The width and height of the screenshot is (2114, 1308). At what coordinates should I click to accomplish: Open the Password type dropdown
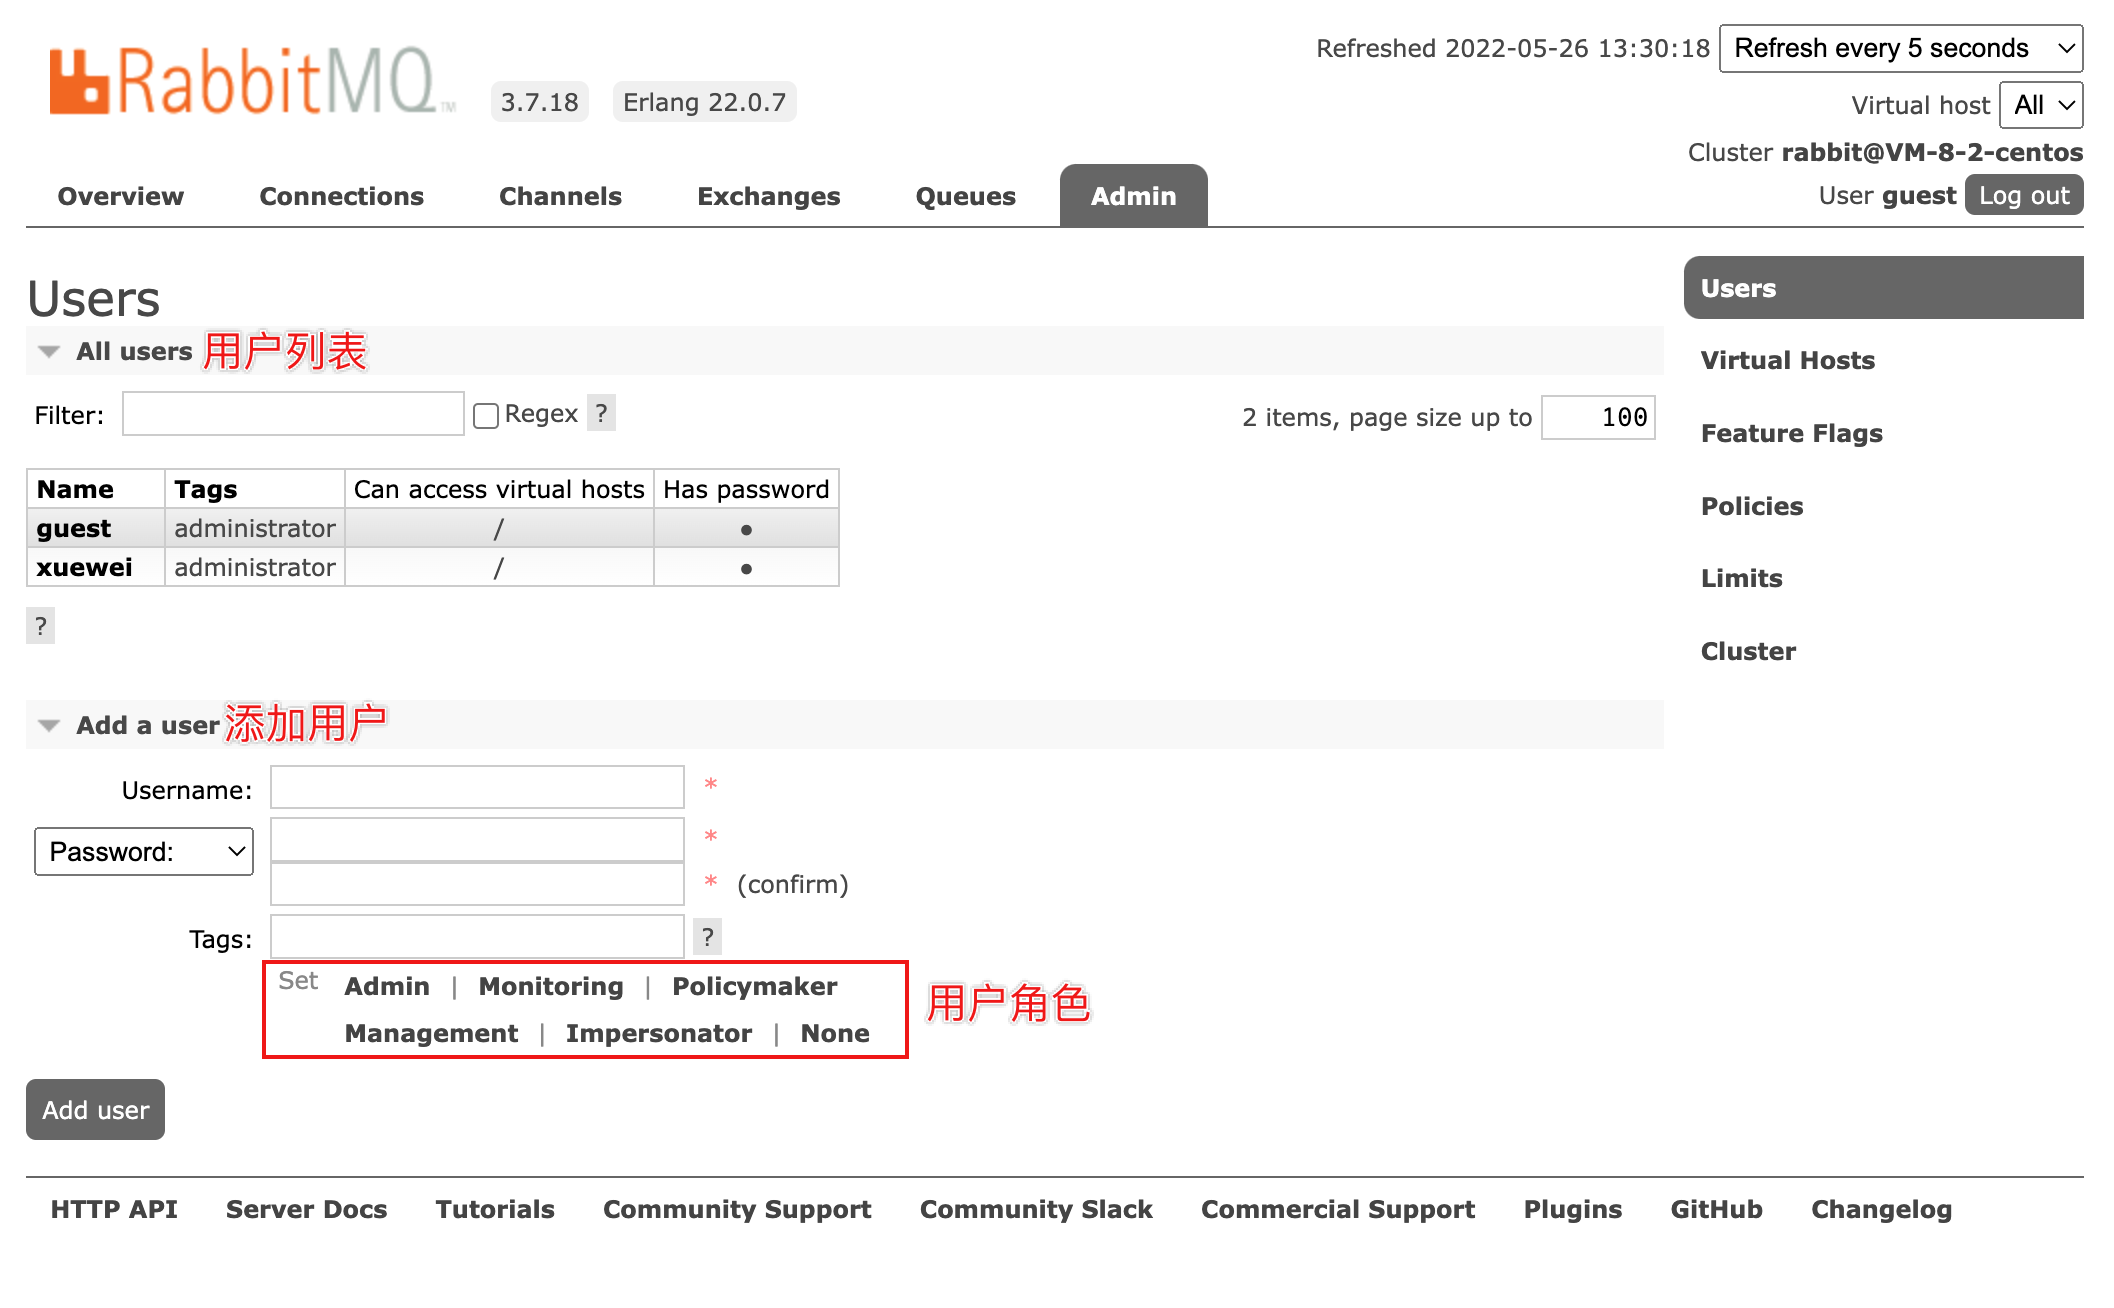[143, 851]
